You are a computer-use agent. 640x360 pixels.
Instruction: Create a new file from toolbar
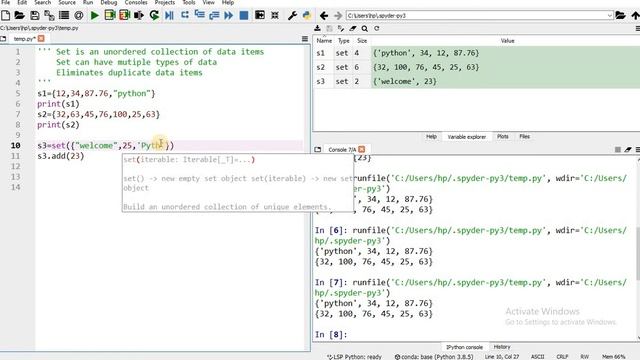(6, 16)
